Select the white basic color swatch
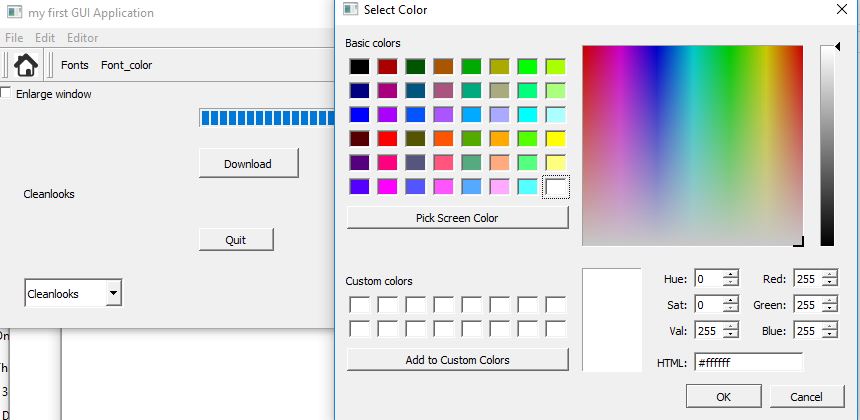This screenshot has width=860, height=420. click(x=556, y=186)
